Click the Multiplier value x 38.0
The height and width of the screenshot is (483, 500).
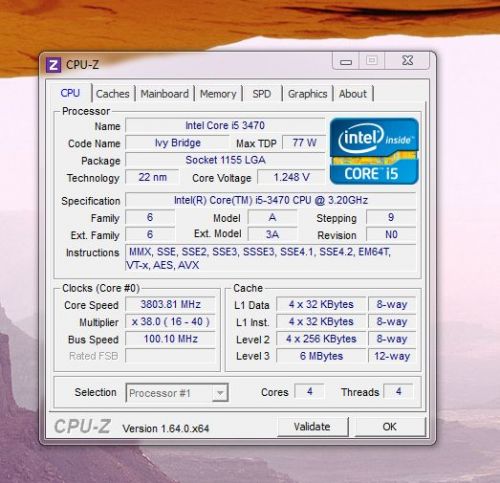coord(170,322)
